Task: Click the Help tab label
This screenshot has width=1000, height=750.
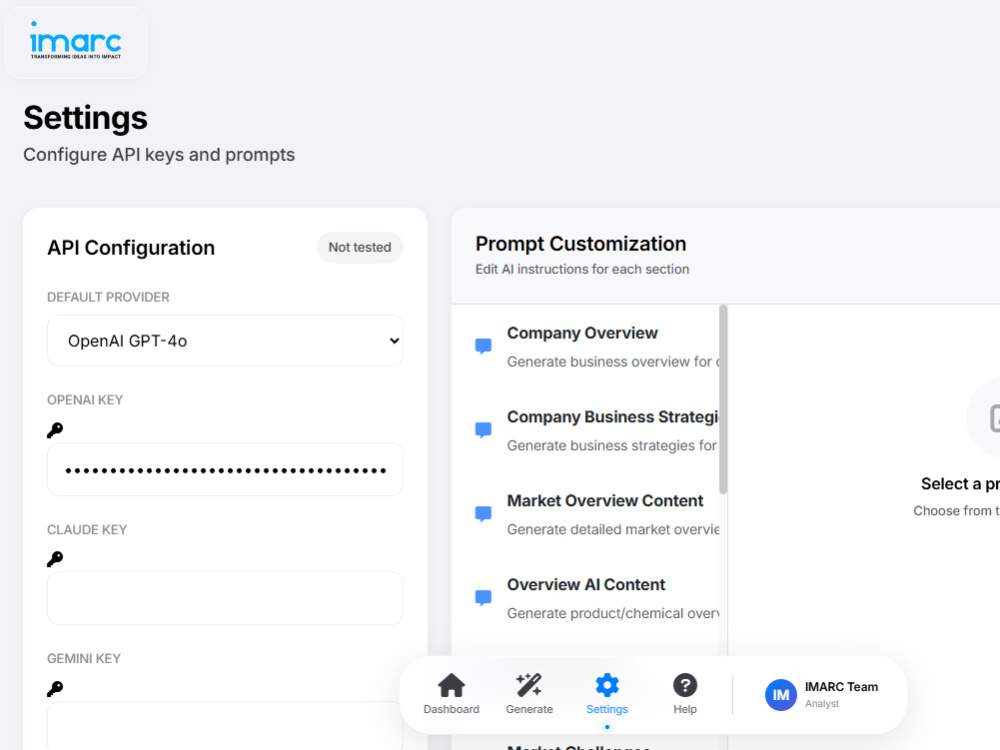Action: click(685, 709)
